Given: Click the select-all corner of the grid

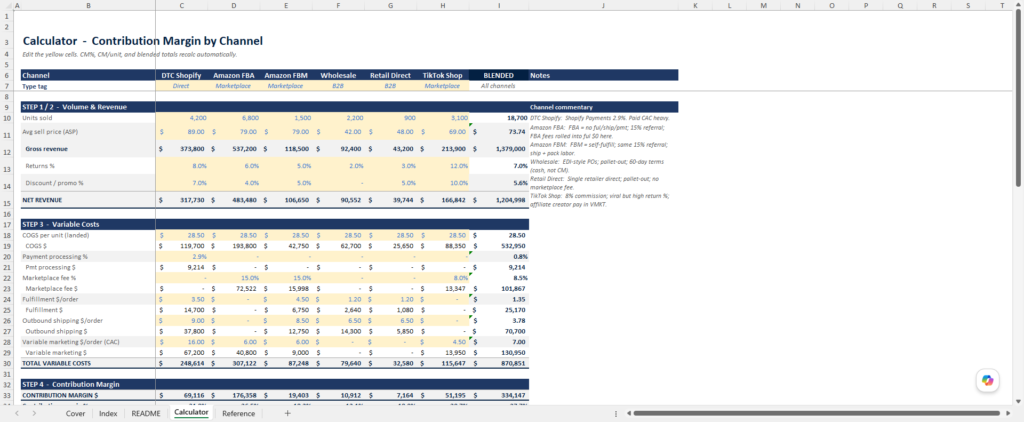Looking at the screenshot, I should coord(7,5).
